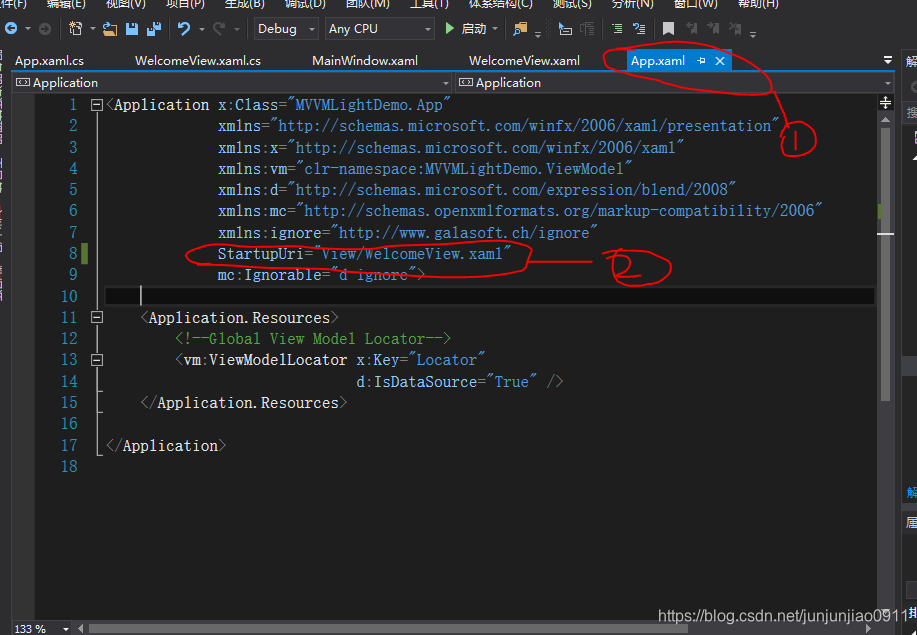
Task: Open the 工具(T) Tools menu
Action: point(429,4)
